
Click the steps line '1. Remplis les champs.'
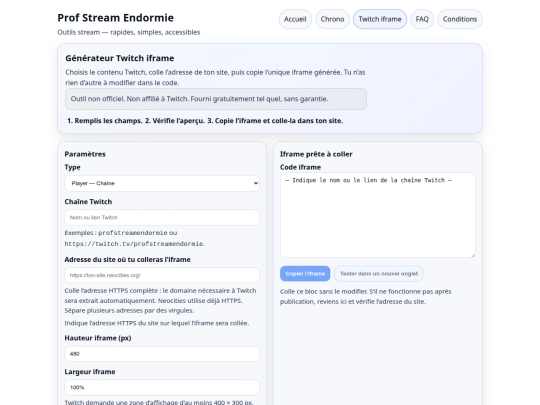pyautogui.click(x=105, y=121)
